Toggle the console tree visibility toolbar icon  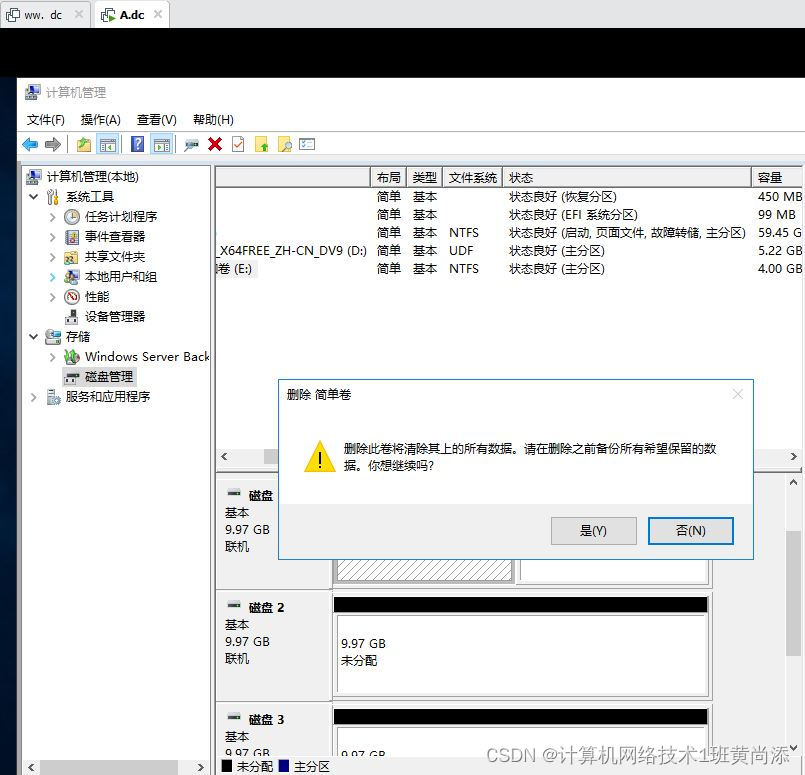point(108,143)
